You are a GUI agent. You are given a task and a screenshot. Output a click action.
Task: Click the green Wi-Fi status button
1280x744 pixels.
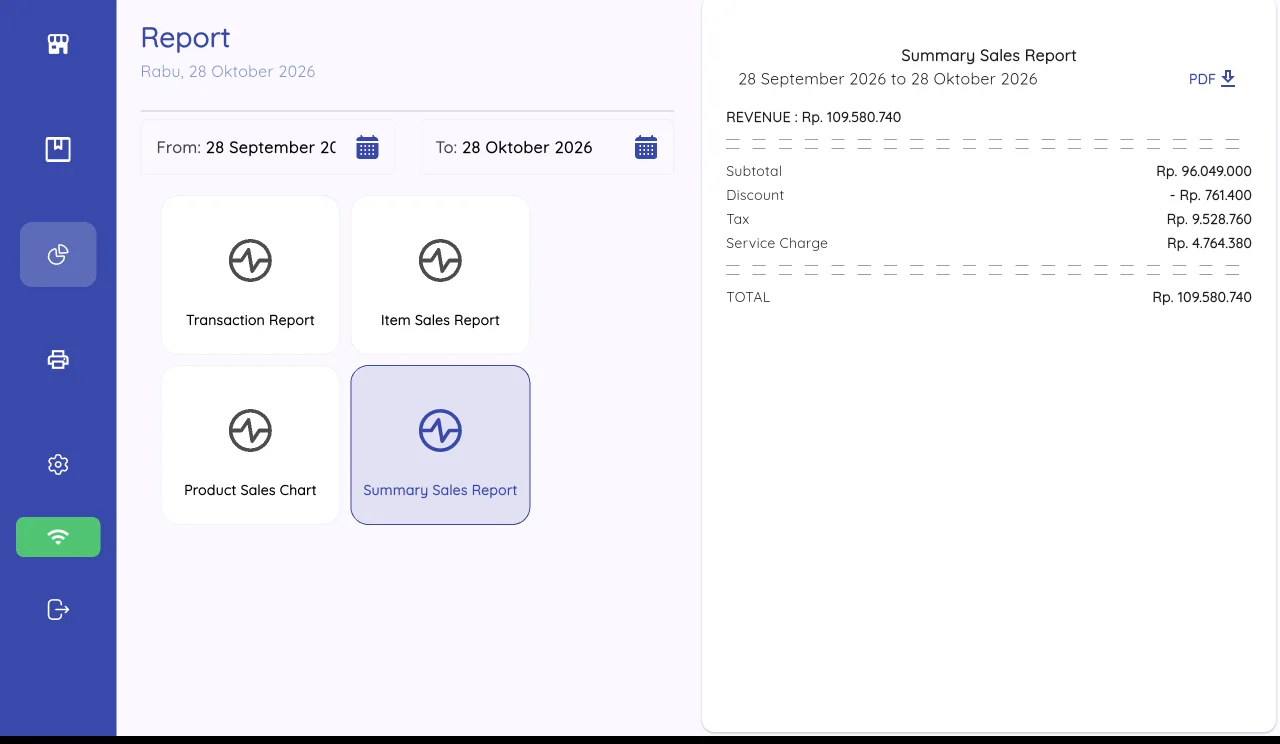(x=58, y=537)
